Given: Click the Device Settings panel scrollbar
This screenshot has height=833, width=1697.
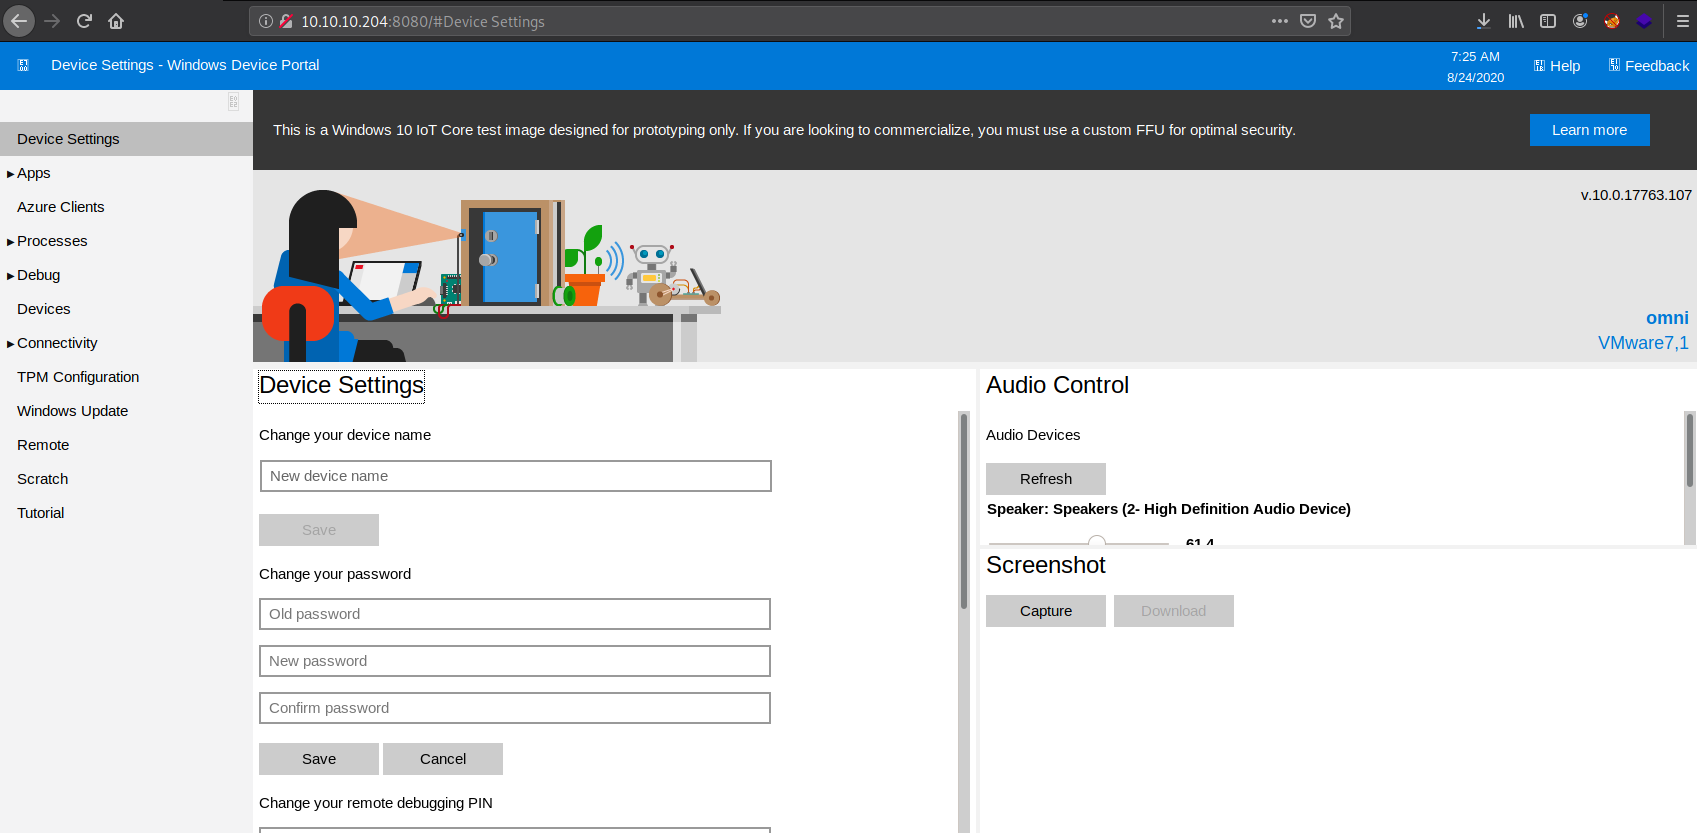Looking at the screenshot, I should click(964, 510).
